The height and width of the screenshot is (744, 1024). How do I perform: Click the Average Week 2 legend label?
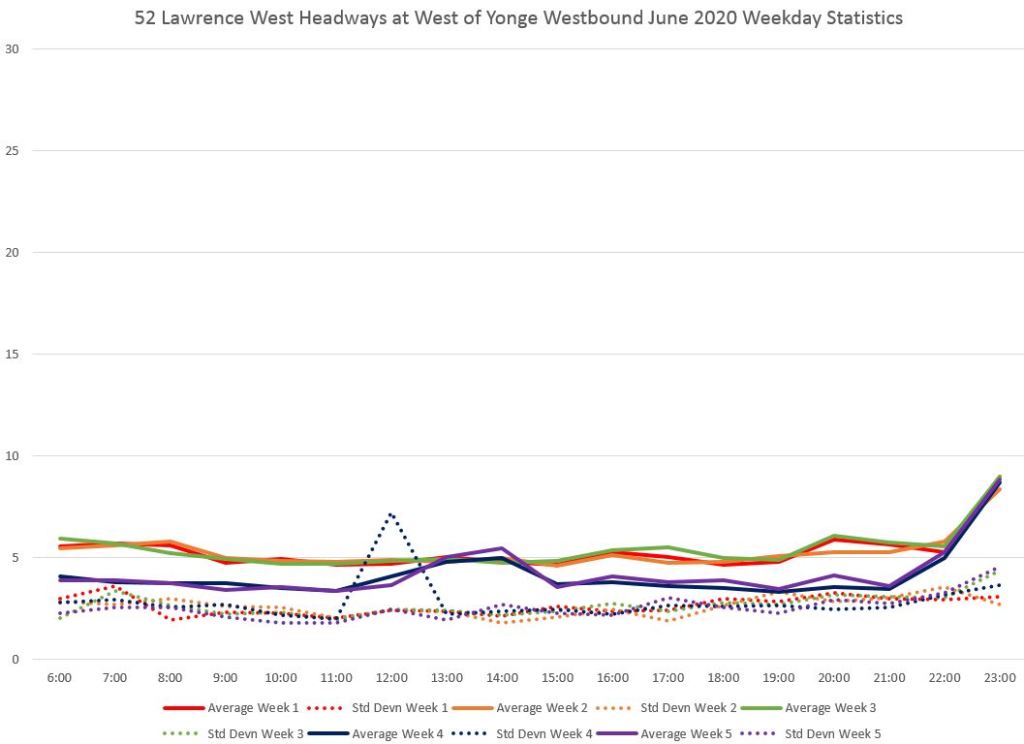pyautogui.click(x=542, y=708)
